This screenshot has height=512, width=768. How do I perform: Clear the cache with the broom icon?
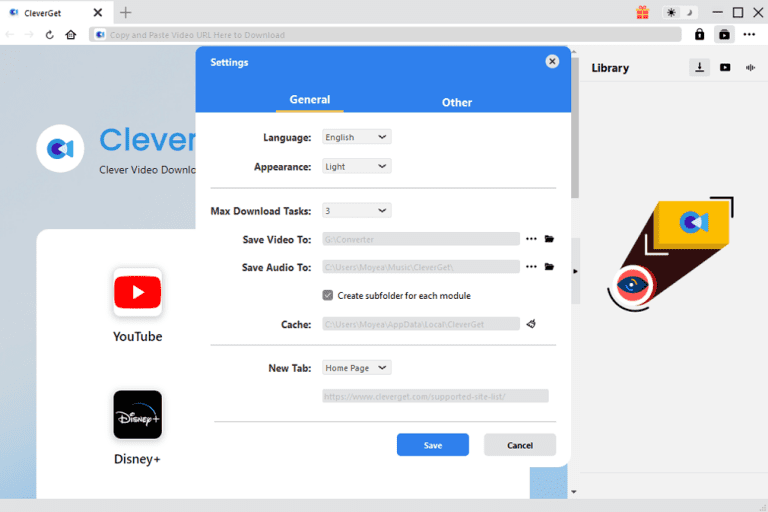coord(532,324)
